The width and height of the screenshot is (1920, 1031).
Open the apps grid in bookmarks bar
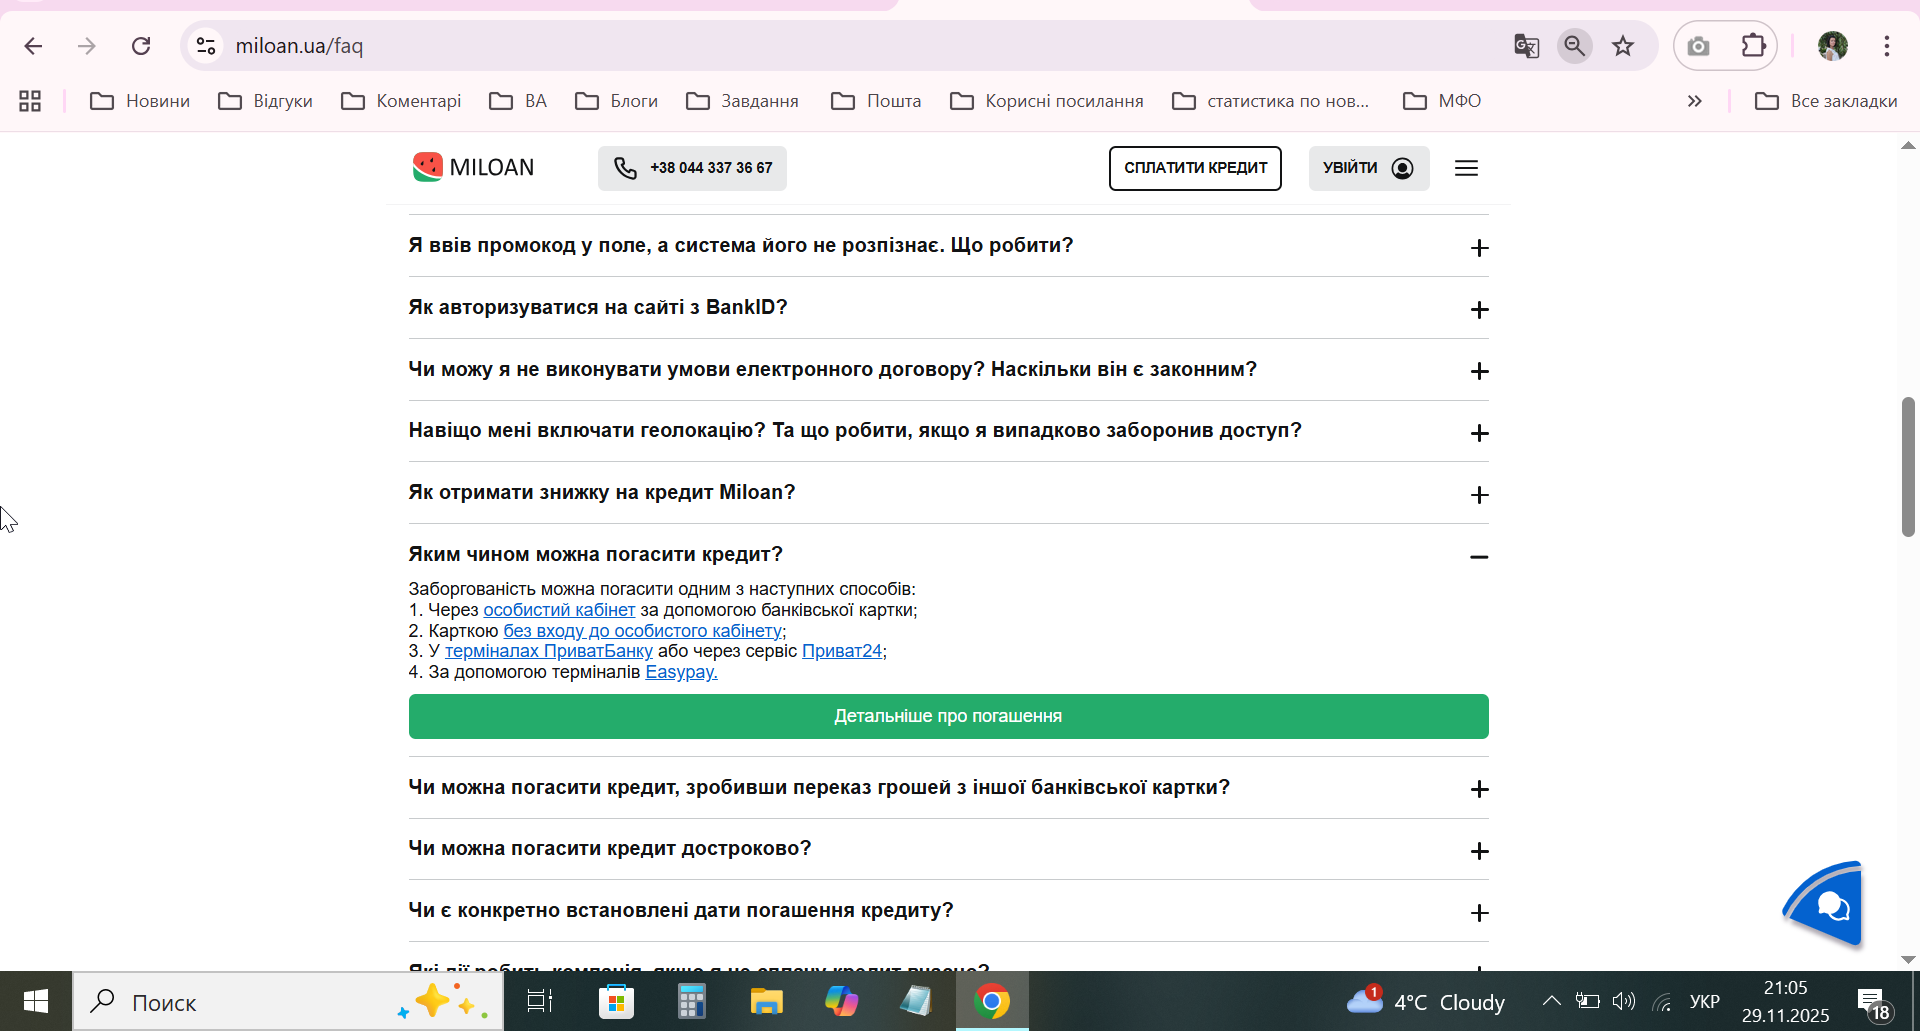30,101
